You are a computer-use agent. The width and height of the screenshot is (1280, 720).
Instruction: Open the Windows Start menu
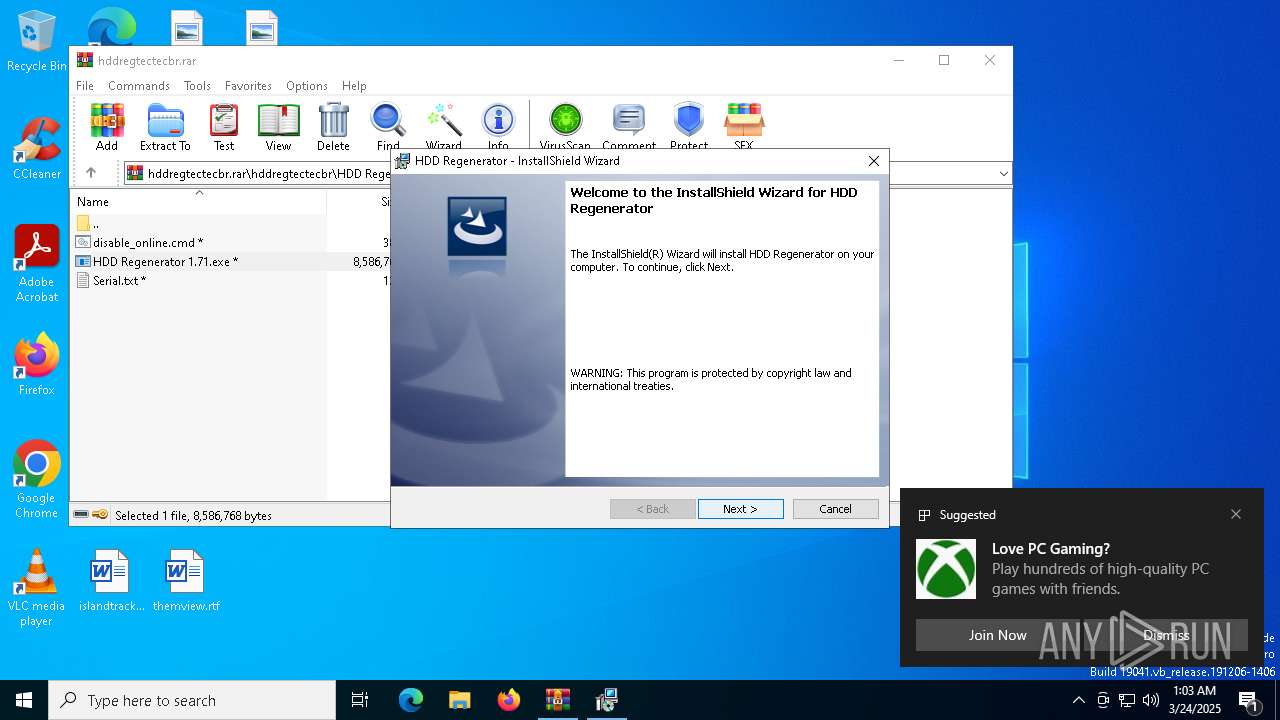(x=24, y=700)
